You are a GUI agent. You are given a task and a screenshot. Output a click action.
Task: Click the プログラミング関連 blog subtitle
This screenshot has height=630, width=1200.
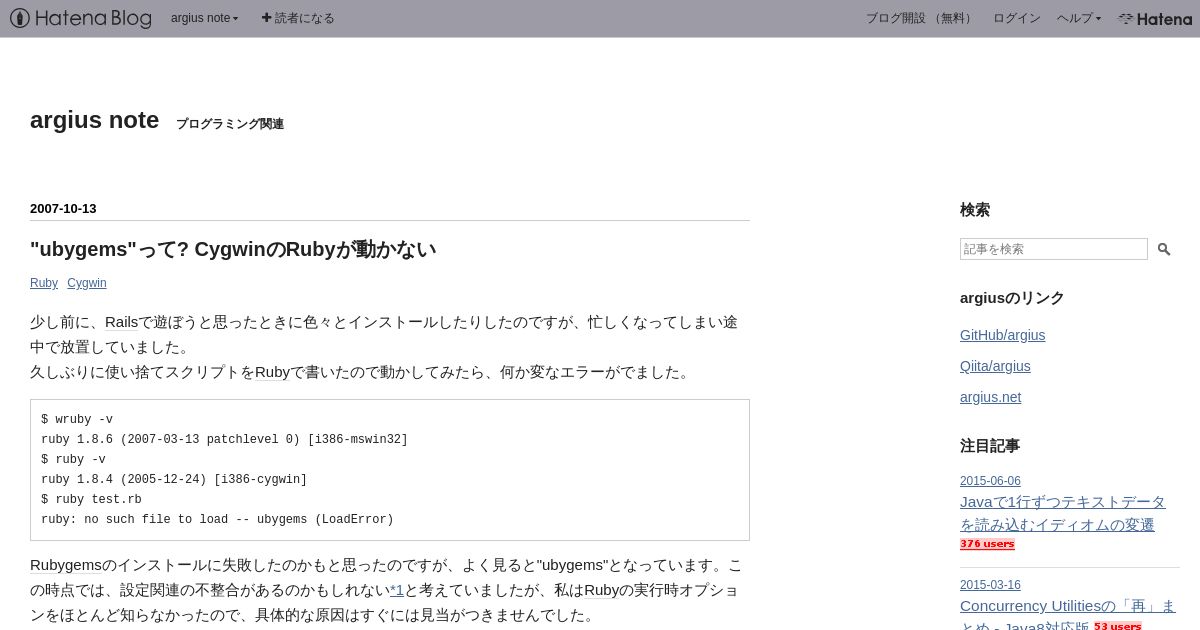point(230,124)
